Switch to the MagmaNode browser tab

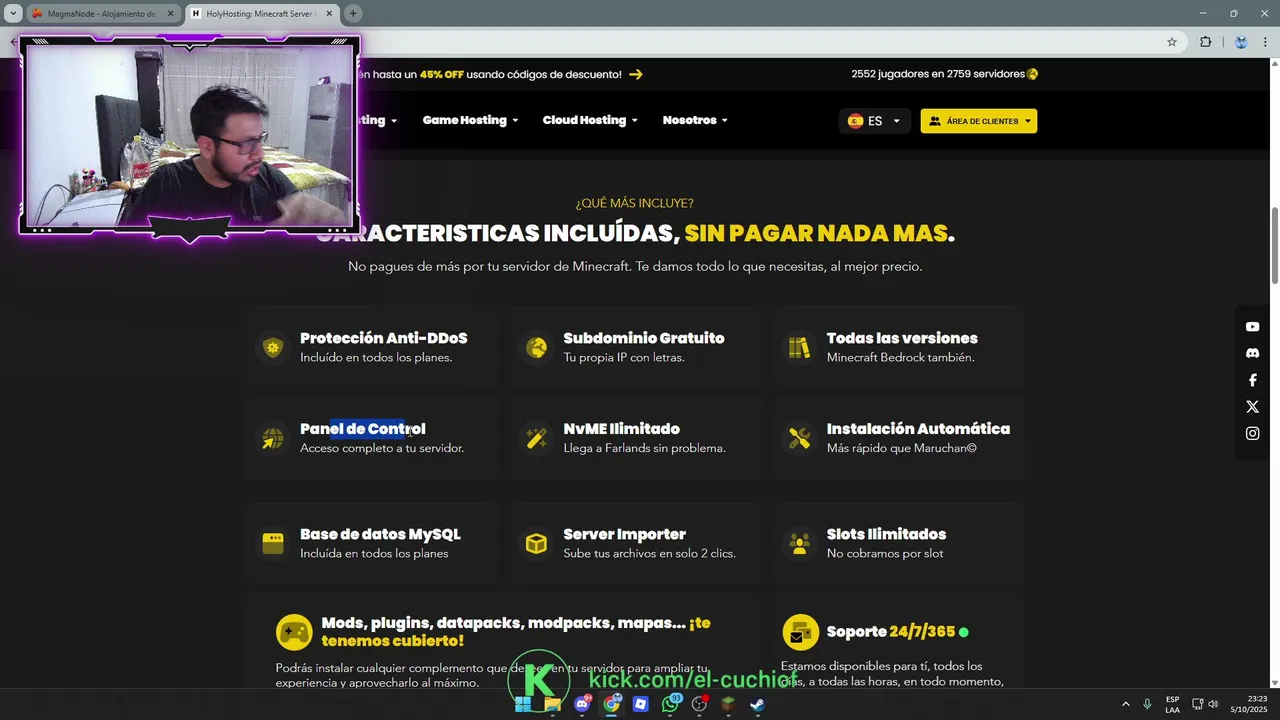point(100,14)
